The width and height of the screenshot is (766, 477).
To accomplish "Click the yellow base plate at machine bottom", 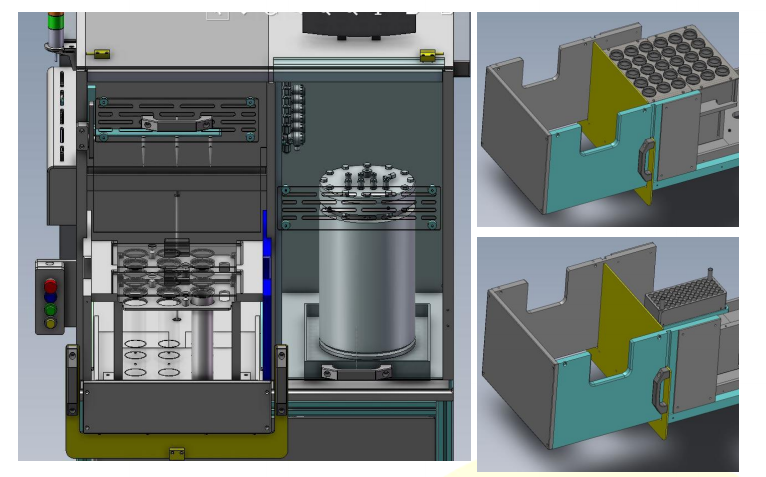I will coord(175,442).
